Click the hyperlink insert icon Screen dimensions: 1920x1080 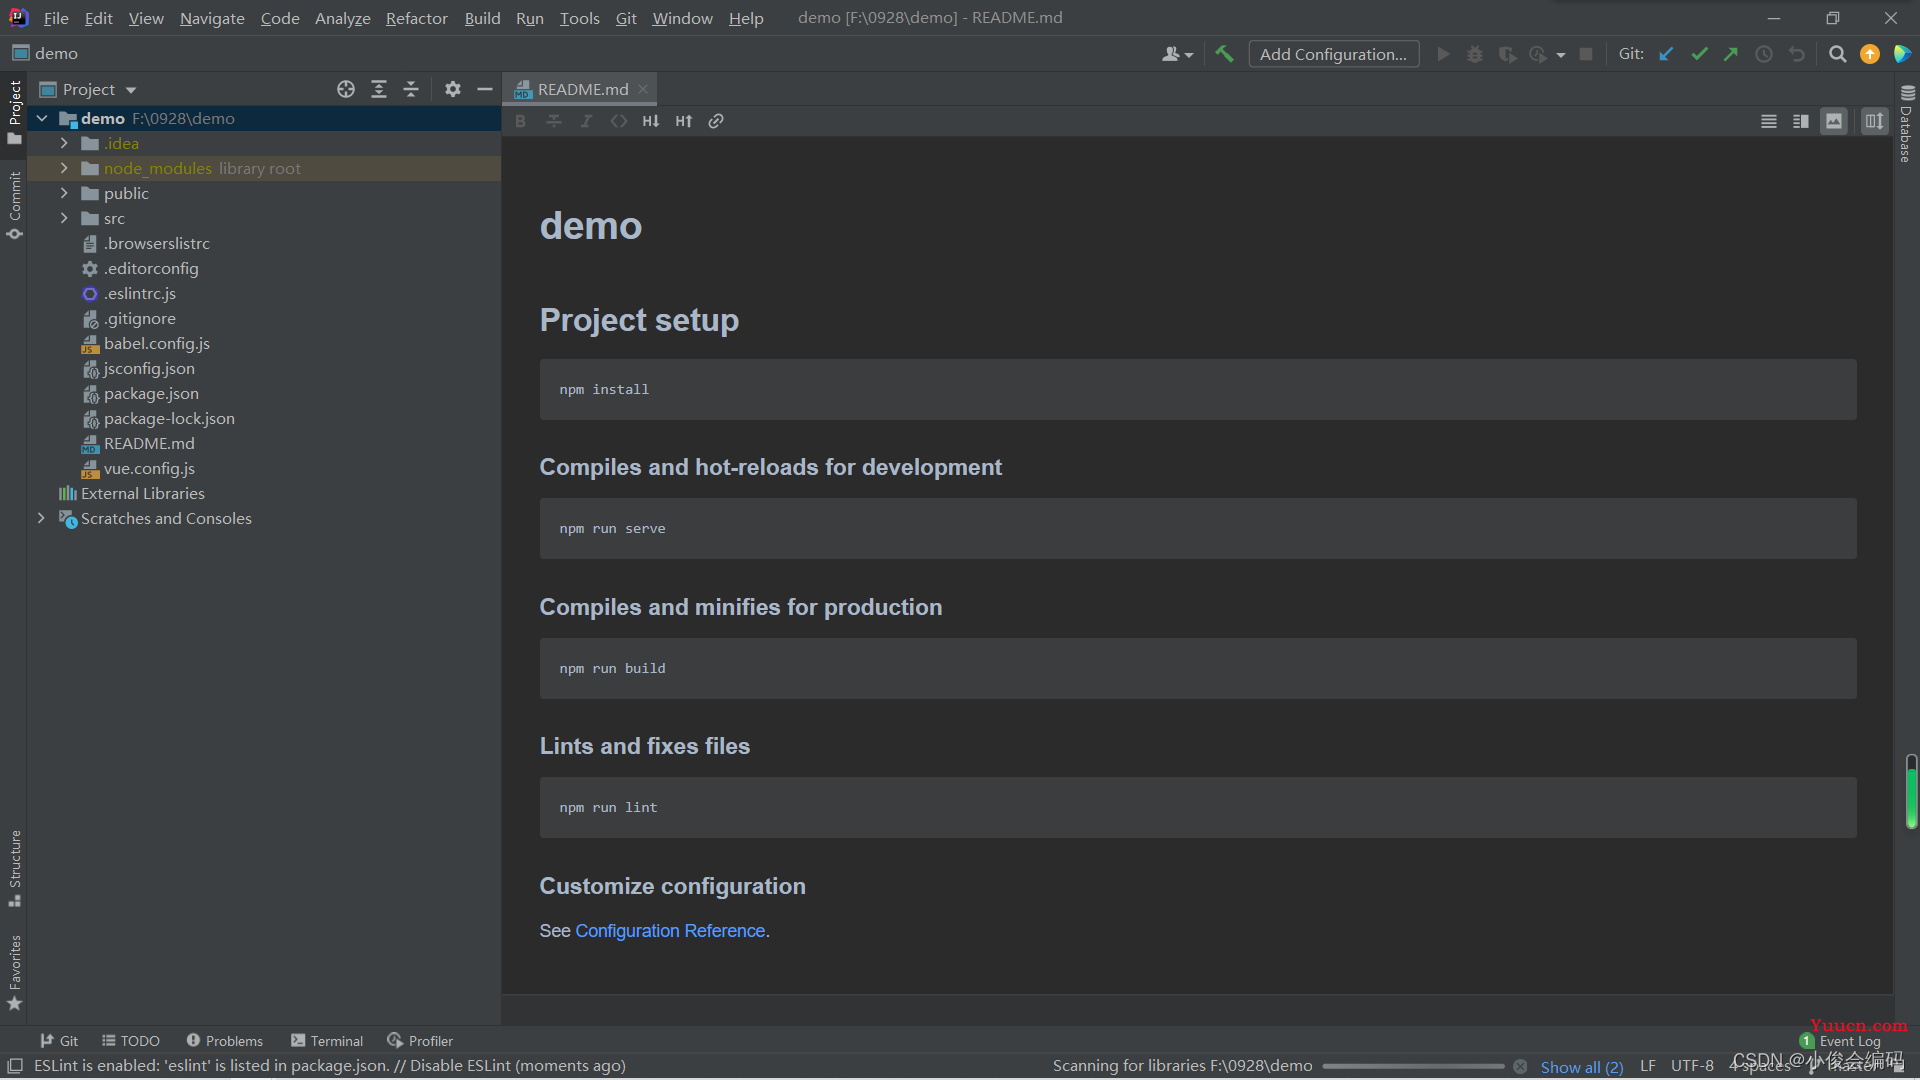715,120
